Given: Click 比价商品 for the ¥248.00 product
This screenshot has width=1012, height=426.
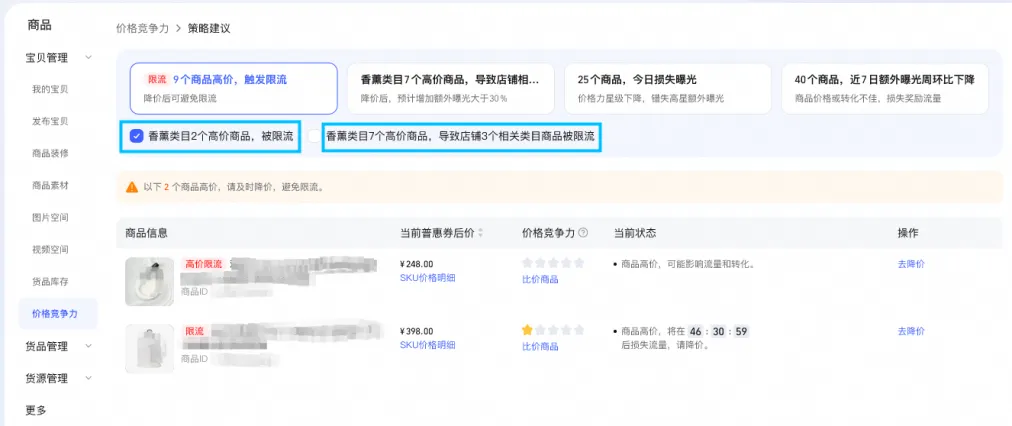Looking at the screenshot, I should point(540,279).
